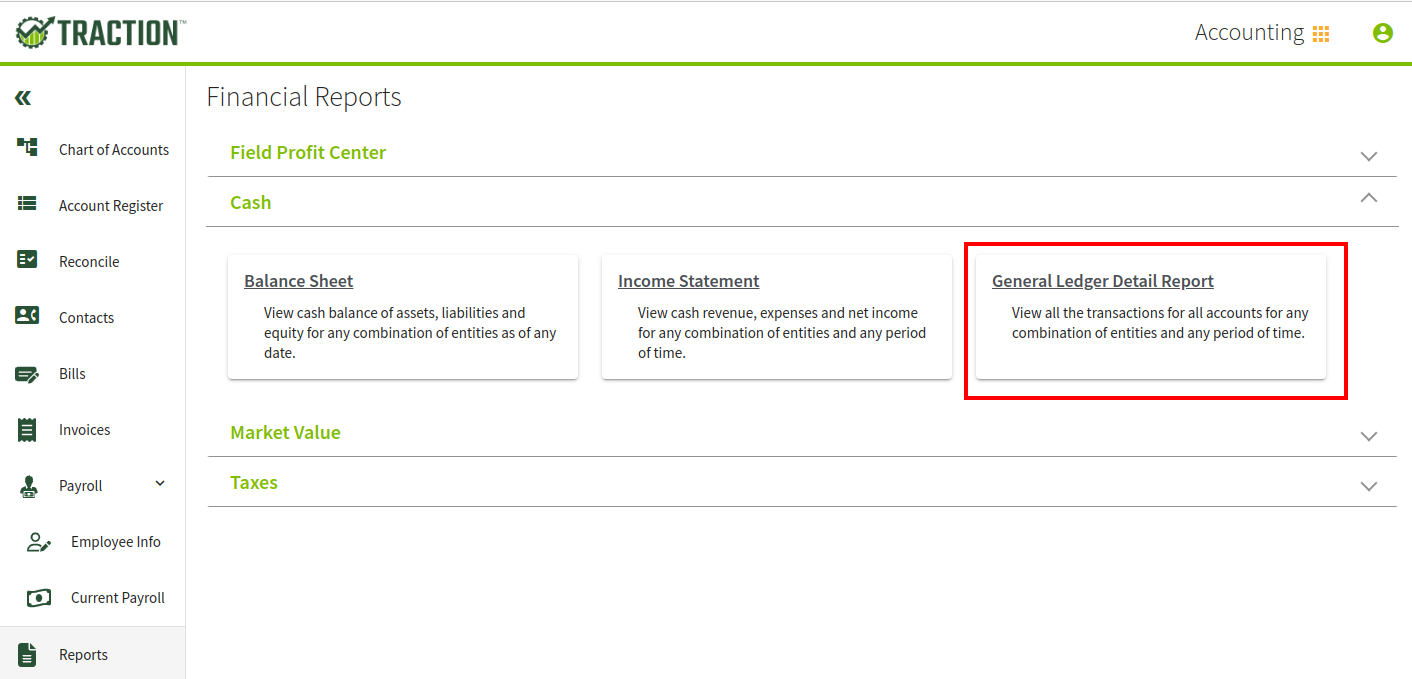Click the Traction logo

click(x=100, y=32)
